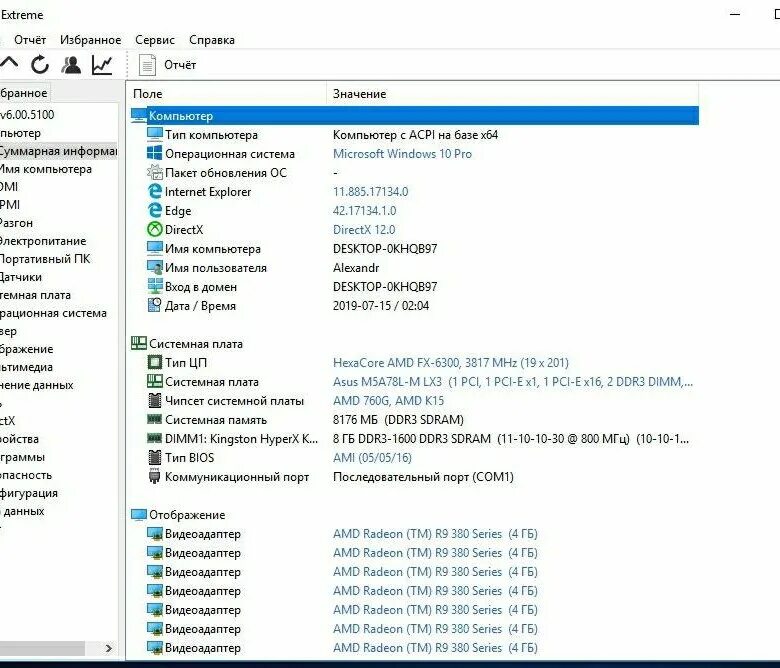Click the Системная плата group header icon
The width and height of the screenshot is (780, 668).
click(x=139, y=343)
